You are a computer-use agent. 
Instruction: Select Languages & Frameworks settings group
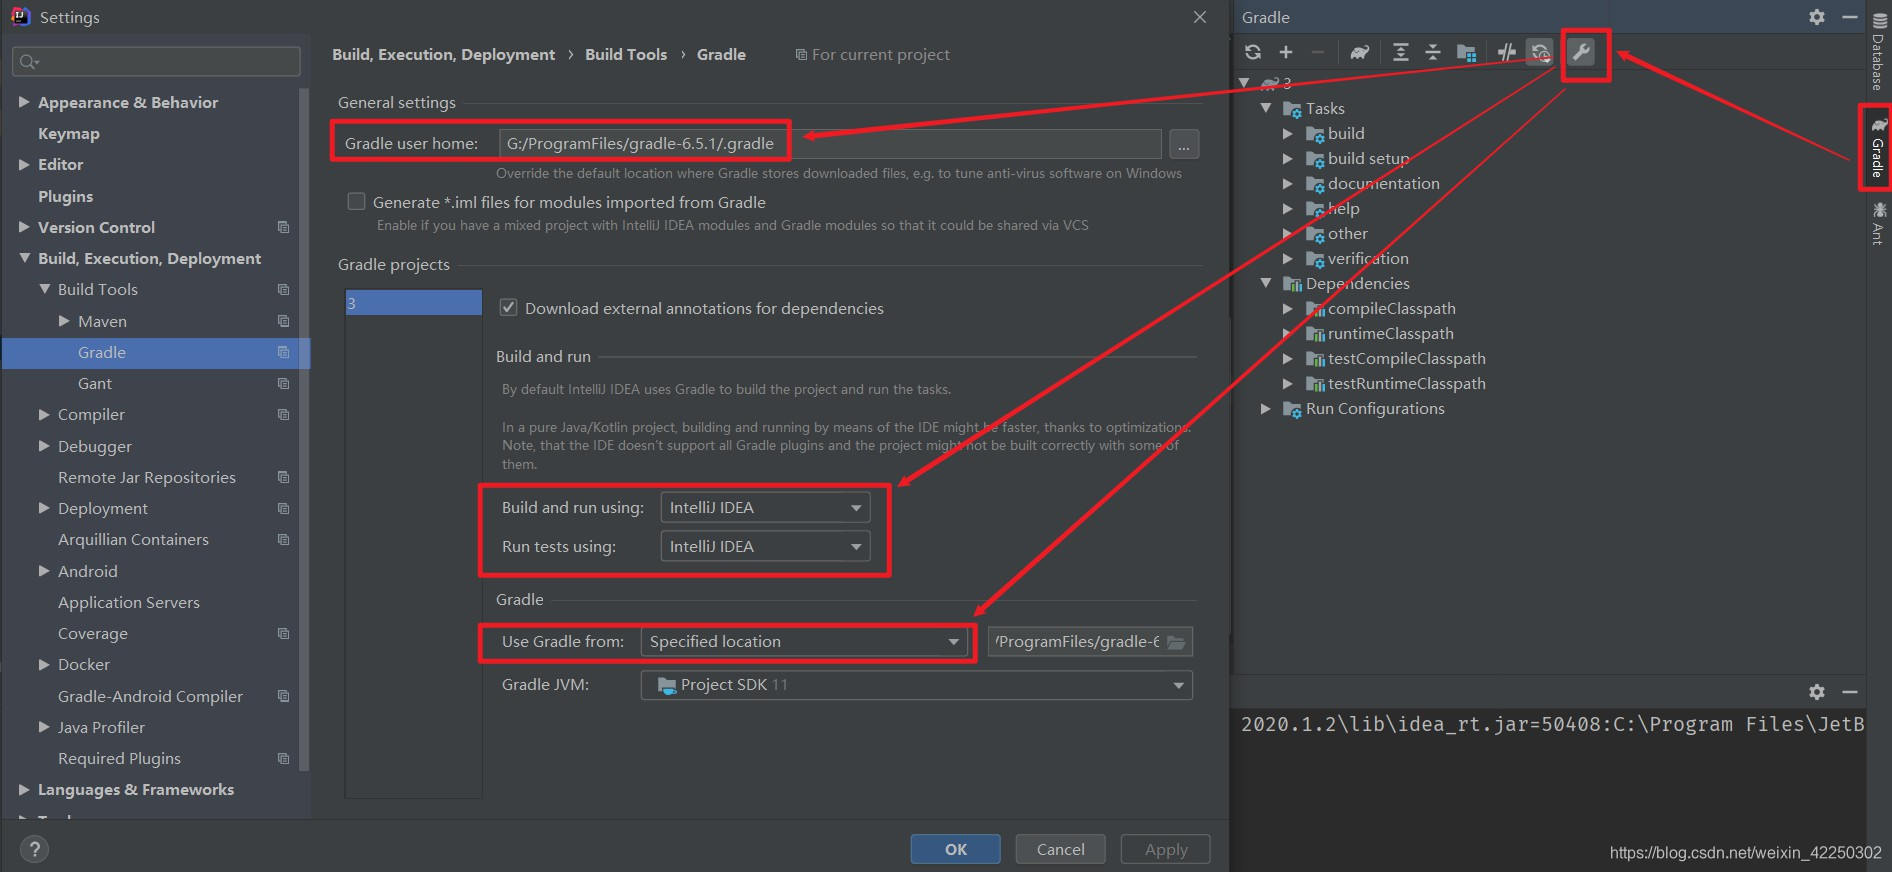click(136, 789)
